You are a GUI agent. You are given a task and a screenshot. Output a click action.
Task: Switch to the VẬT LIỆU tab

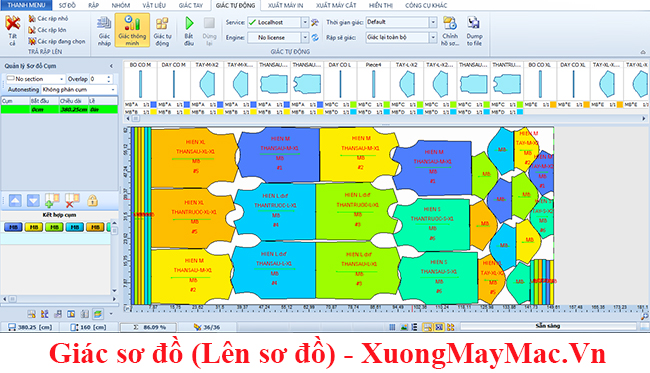point(154,5)
